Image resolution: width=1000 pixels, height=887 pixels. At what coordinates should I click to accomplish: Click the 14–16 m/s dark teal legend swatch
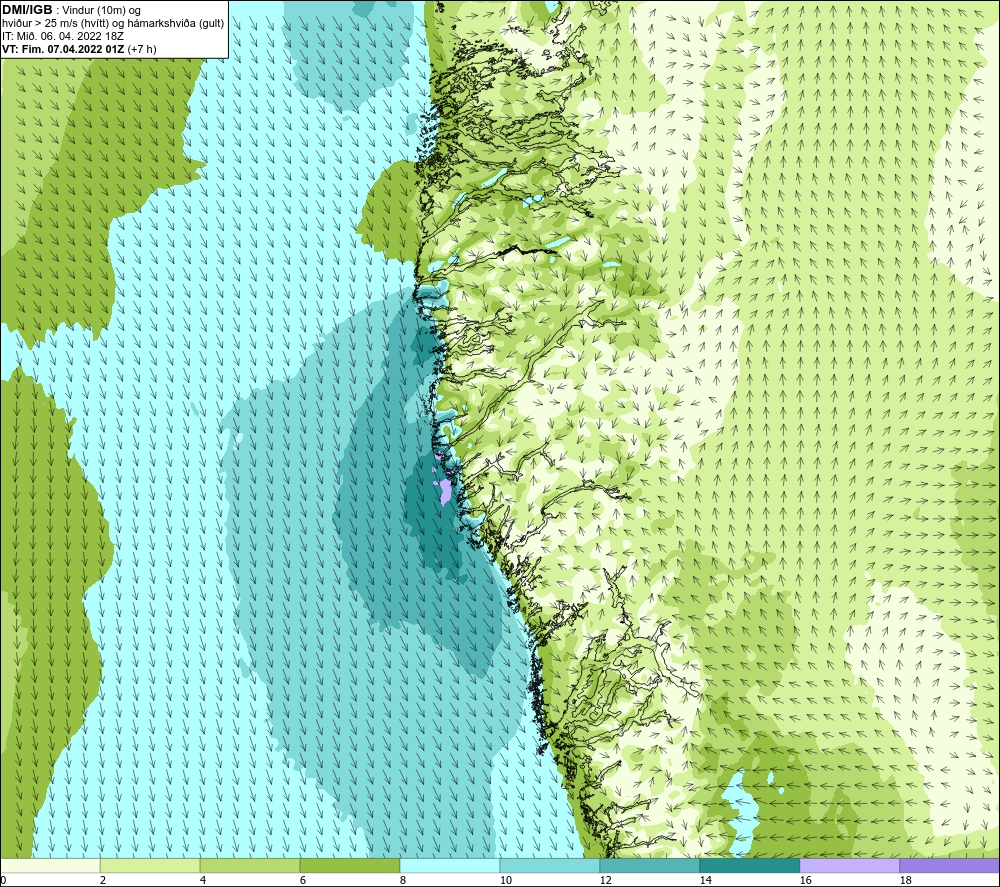pos(749,866)
